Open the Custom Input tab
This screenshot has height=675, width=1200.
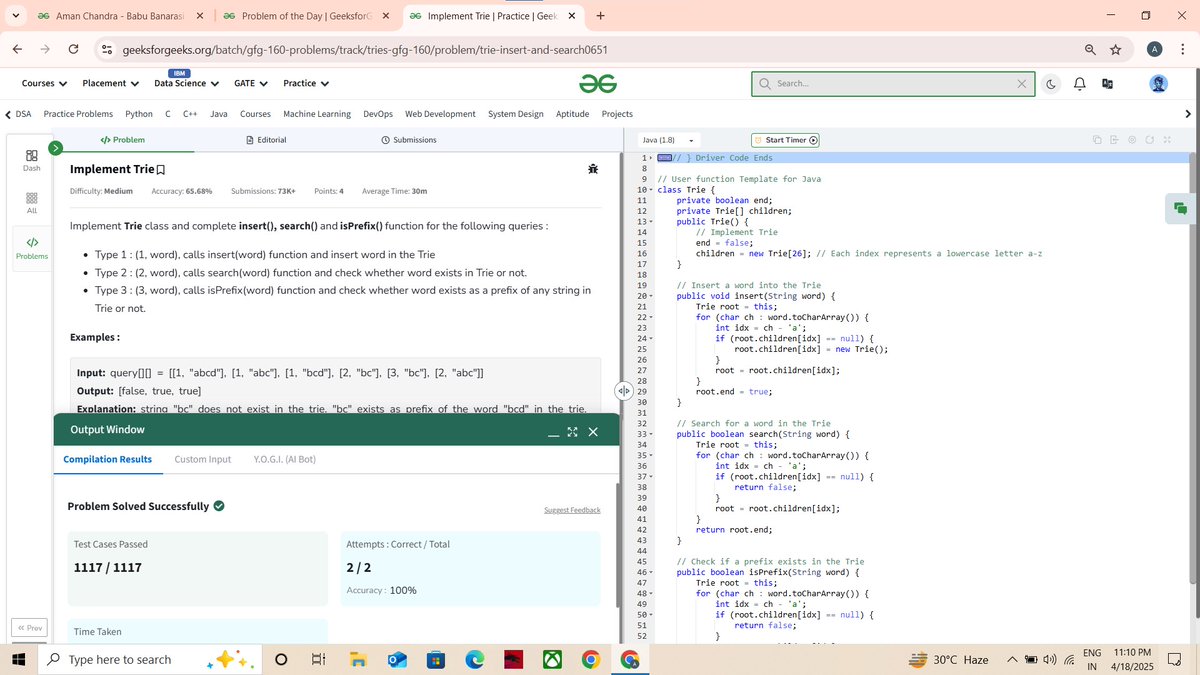pos(203,459)
